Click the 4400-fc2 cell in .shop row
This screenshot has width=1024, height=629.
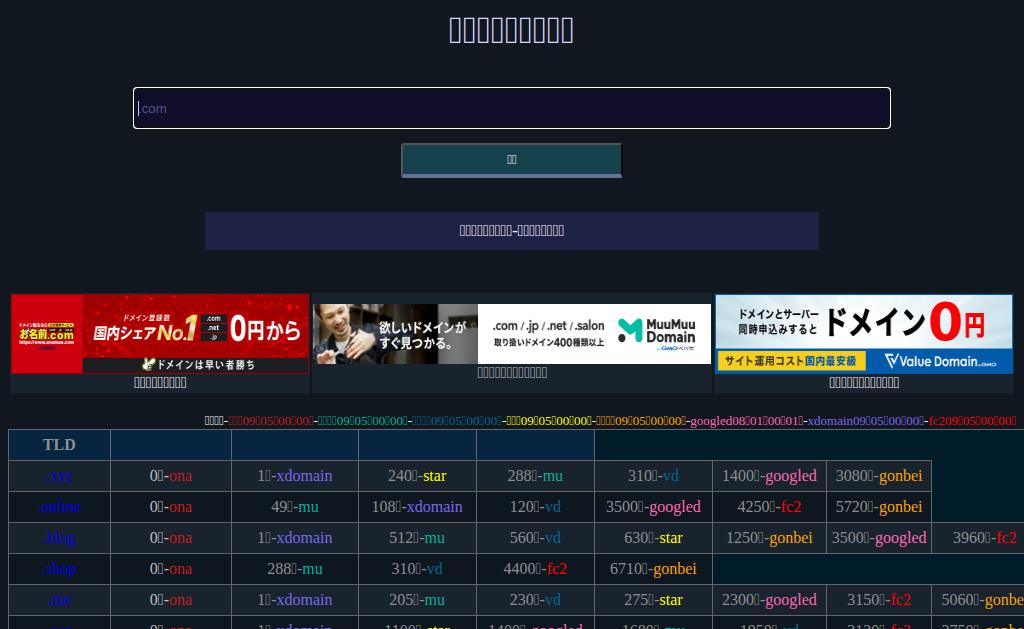pyautogui.click(x=536, y=569)
